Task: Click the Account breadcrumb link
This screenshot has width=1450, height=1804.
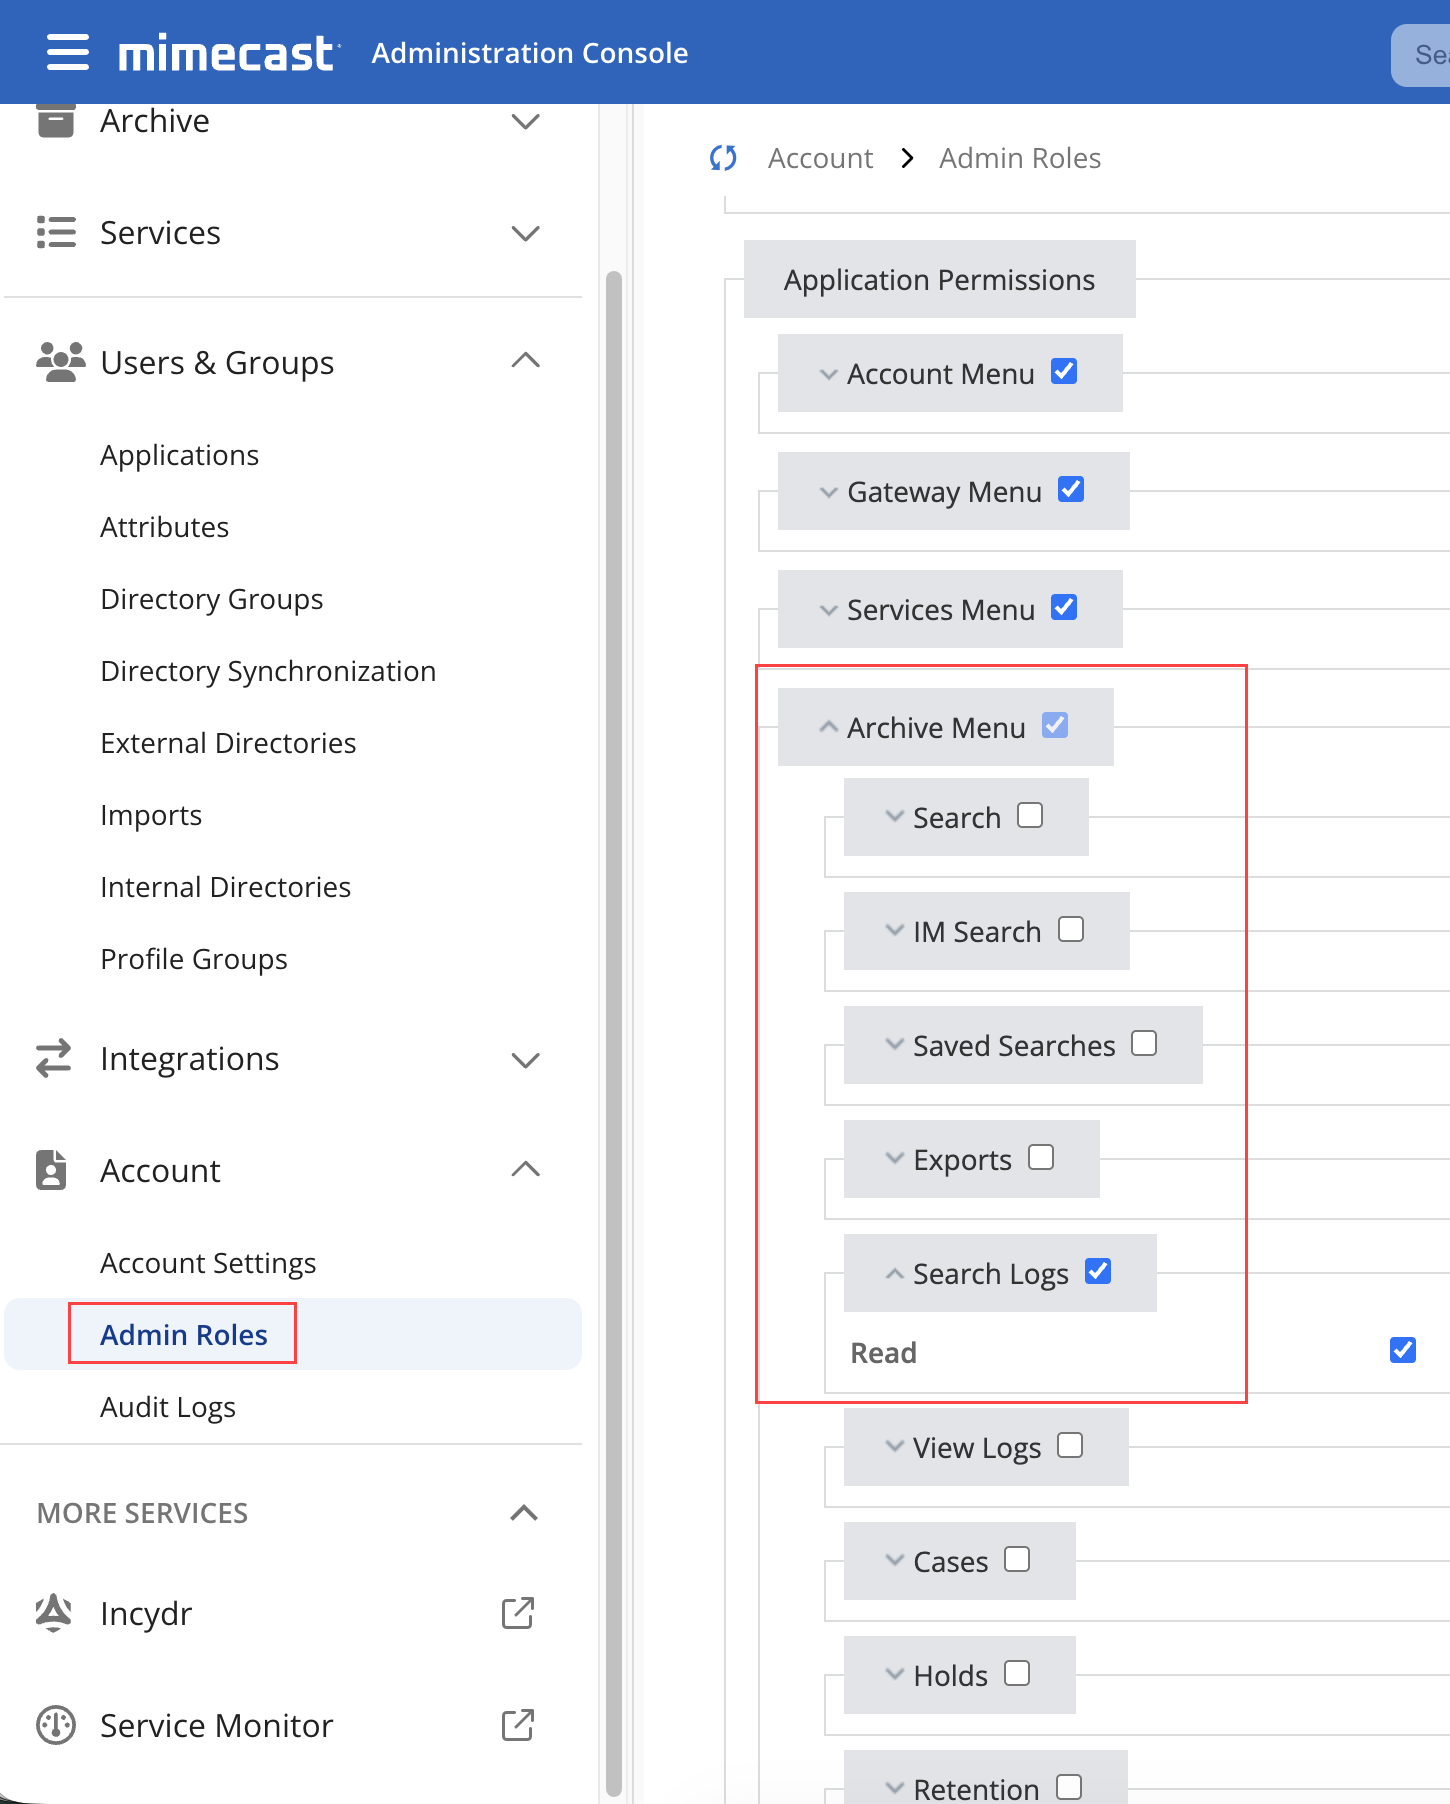Action: coord(820,158)
